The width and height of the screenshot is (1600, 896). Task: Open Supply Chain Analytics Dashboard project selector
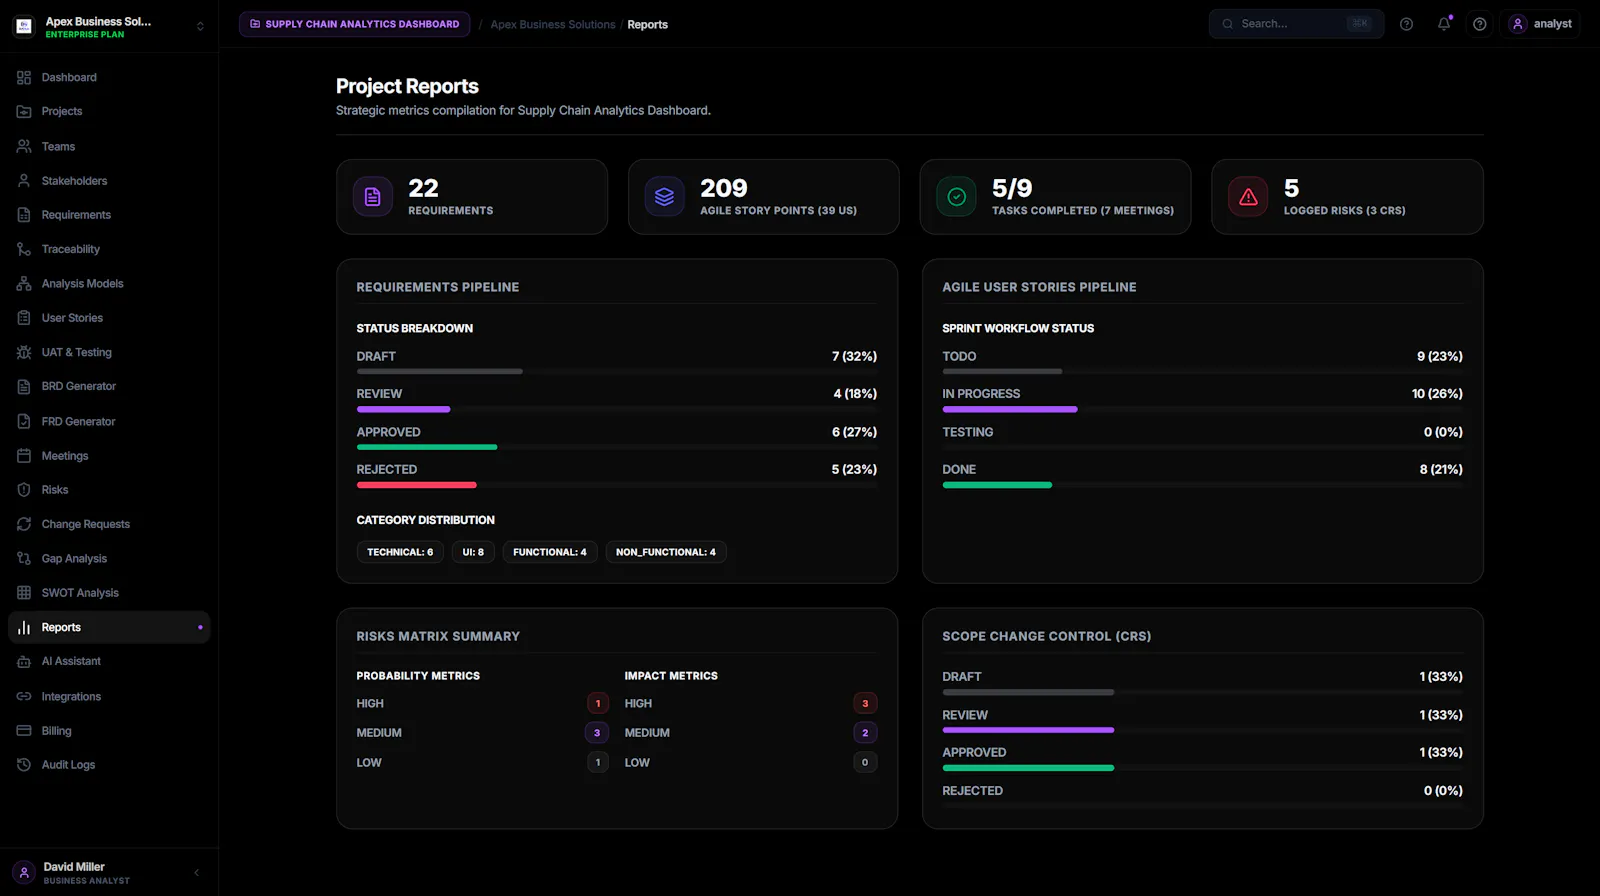pos(354,24)
